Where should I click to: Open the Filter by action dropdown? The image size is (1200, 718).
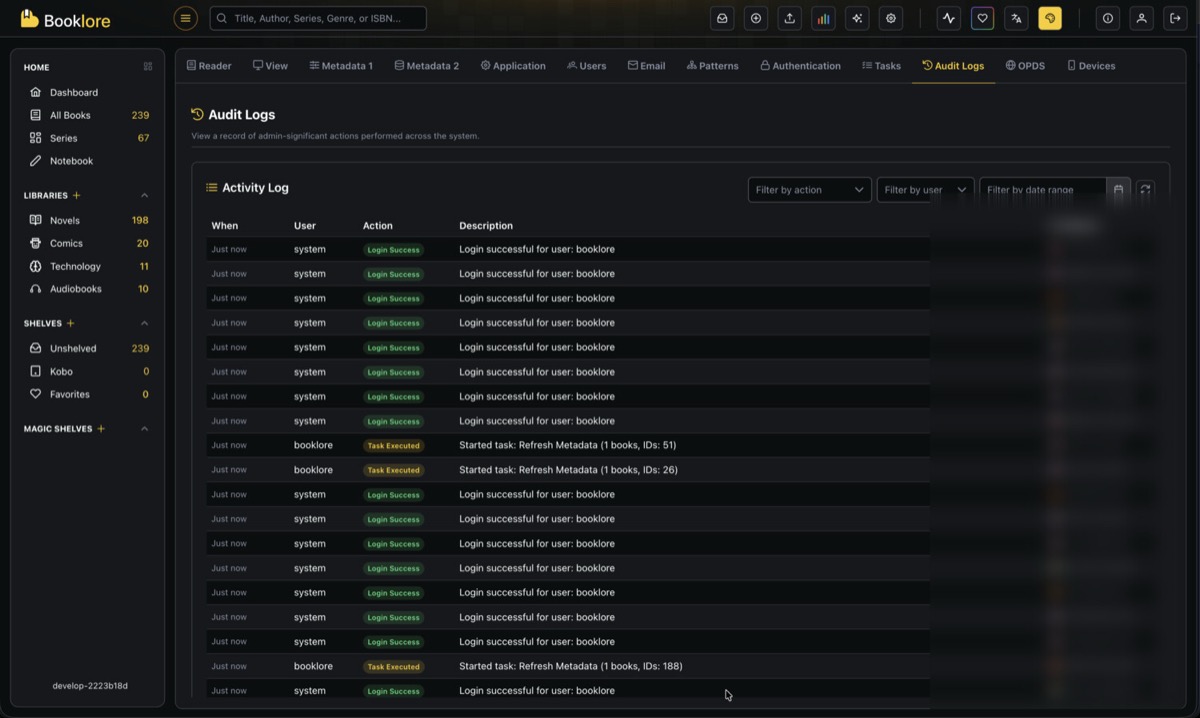click(x=809, y=189)
